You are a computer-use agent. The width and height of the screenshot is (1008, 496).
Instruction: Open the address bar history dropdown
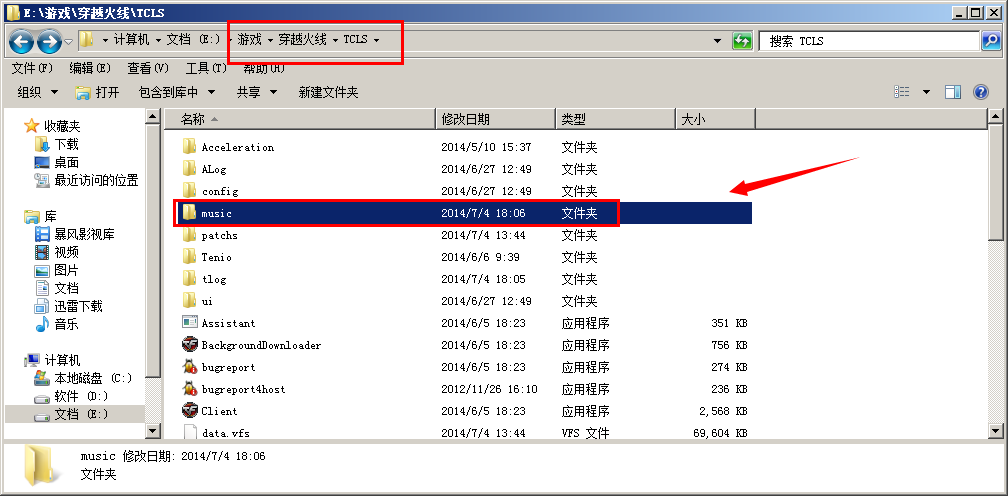coord(718,41)
